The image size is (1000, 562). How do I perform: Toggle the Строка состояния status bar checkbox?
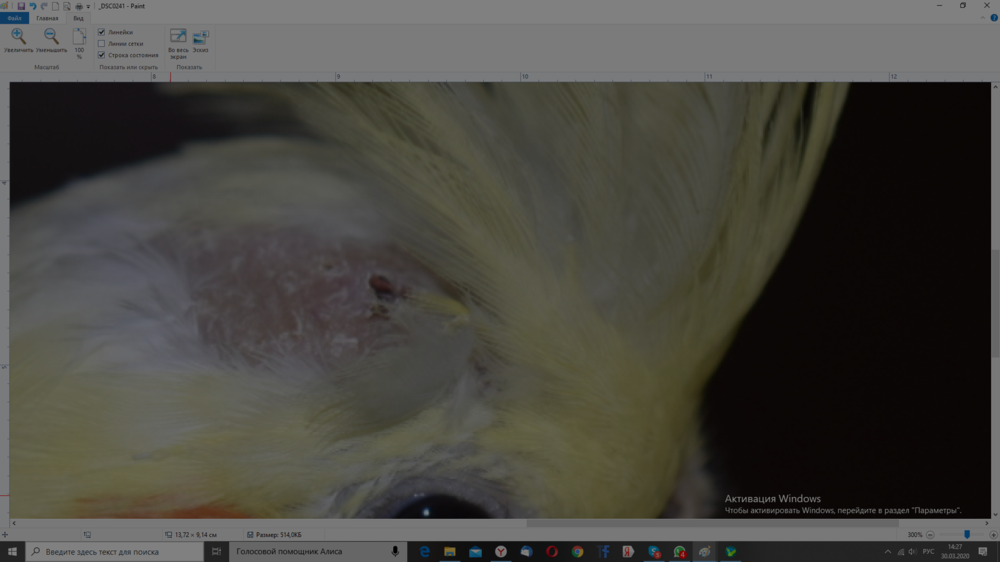[102, 55]
